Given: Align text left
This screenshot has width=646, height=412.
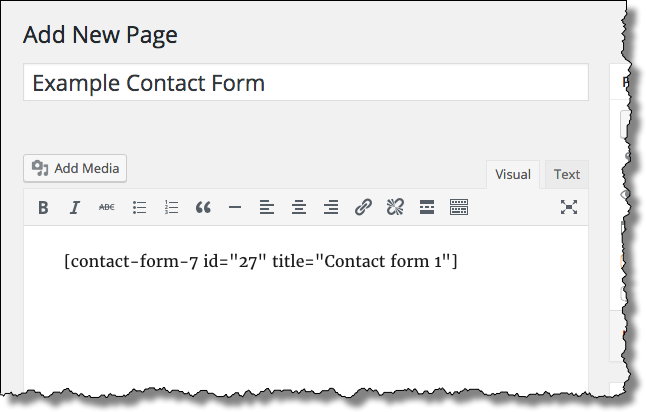Looking at the screenshot, I should point(267,207).
